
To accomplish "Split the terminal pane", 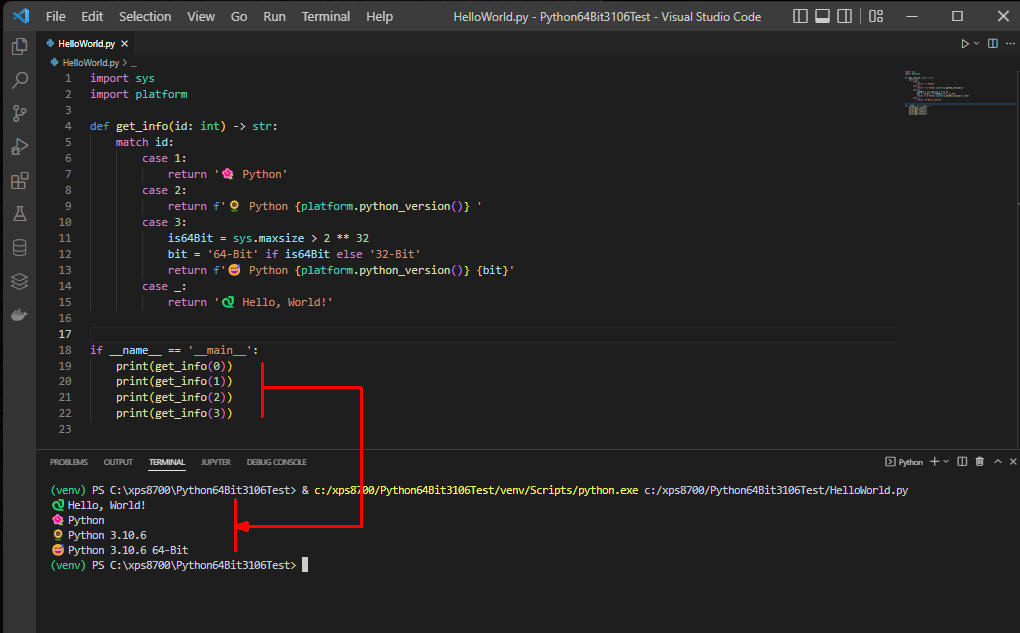I will coord(962,461).
